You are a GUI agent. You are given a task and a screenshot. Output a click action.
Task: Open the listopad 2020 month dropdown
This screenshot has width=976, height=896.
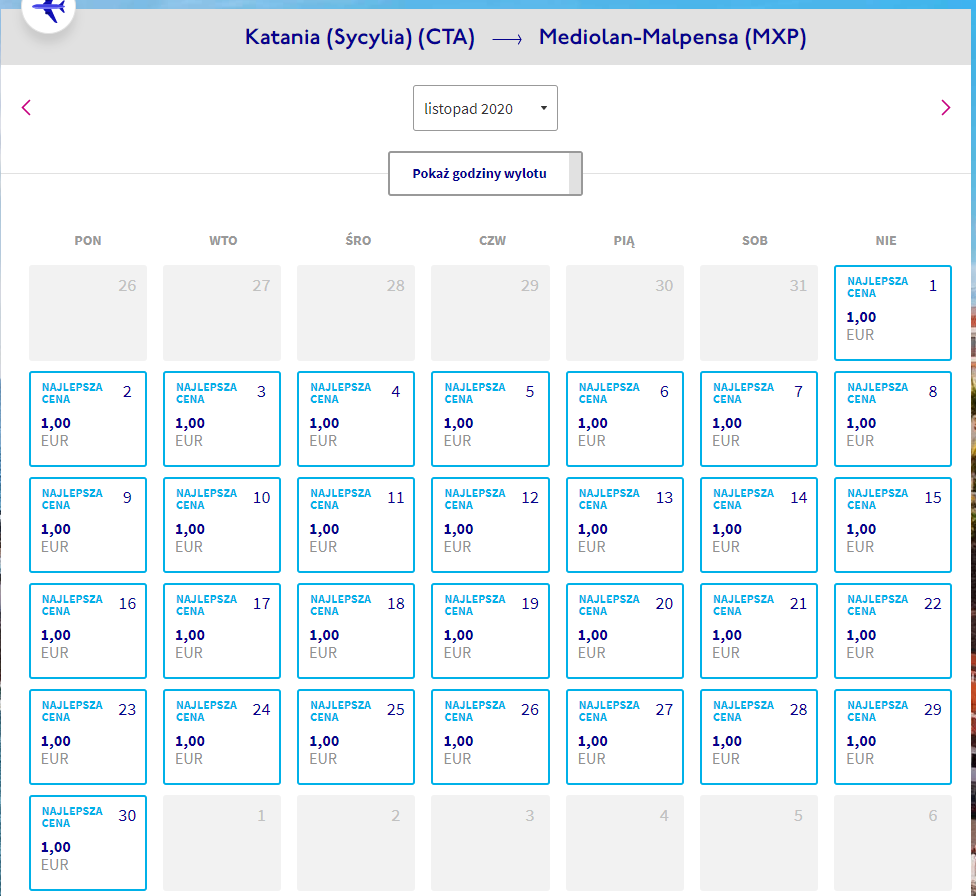[485, 108]
